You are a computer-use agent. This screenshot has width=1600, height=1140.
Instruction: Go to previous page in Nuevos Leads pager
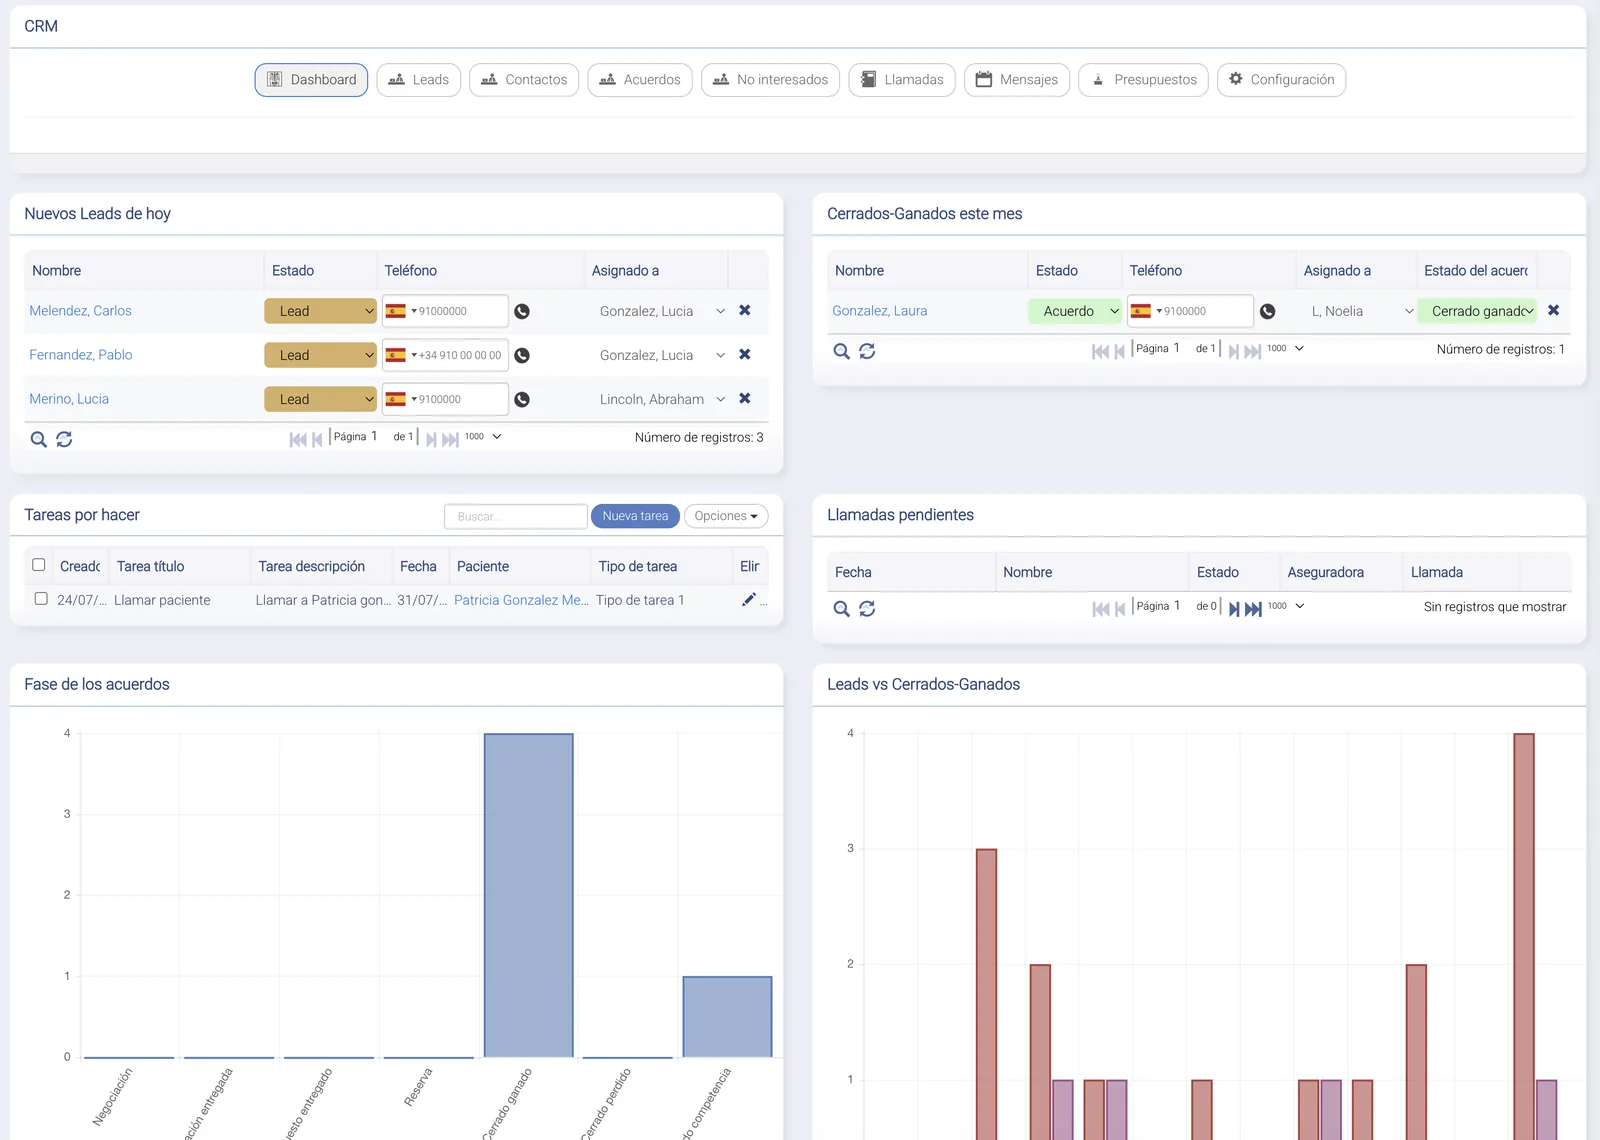tap(317, 439)
